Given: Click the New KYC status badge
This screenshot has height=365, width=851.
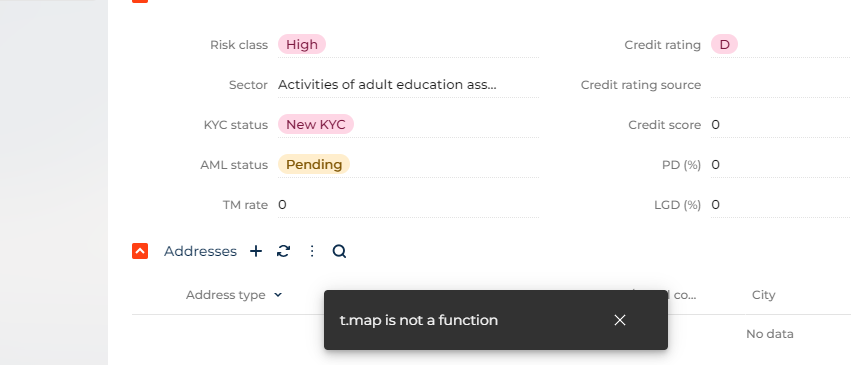Looking at the screenshot, I should click(x=316, y=124).
